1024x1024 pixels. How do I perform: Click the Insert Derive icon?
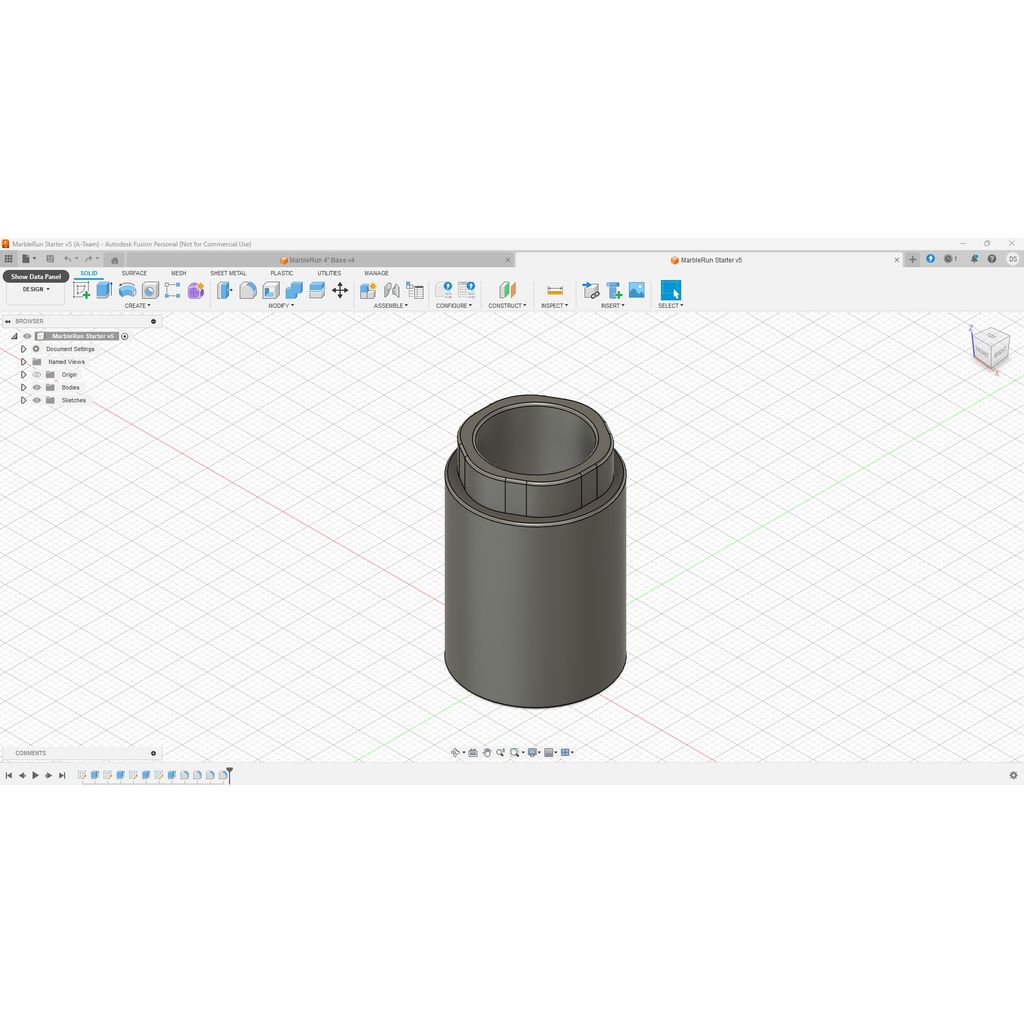[x=591, y=291]
